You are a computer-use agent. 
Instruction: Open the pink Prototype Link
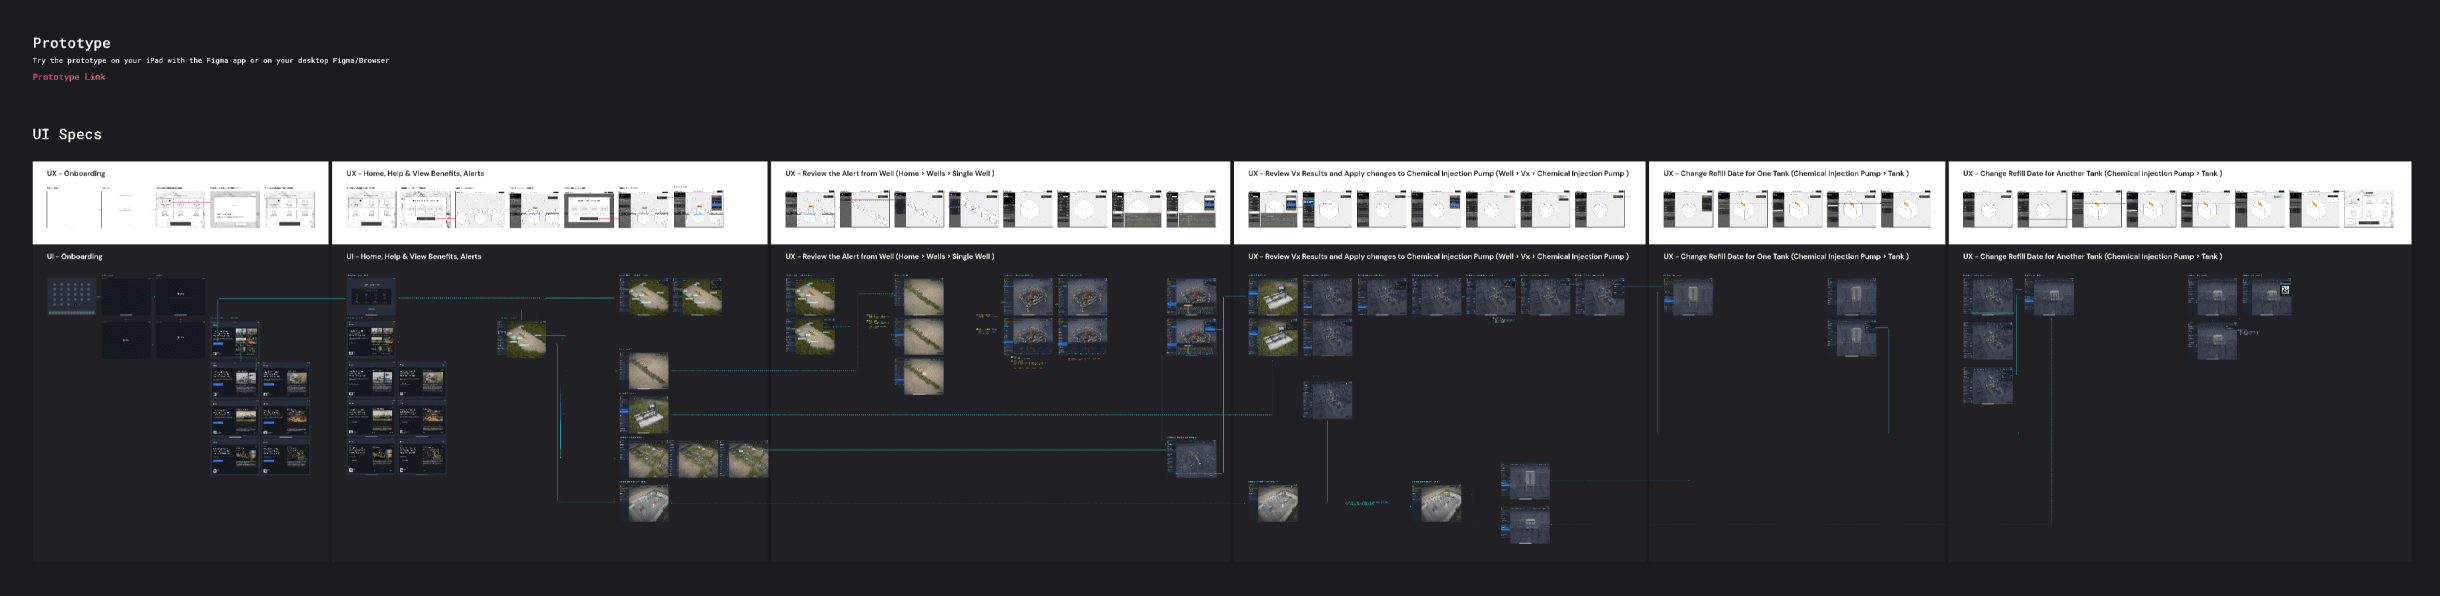point(68,77)
